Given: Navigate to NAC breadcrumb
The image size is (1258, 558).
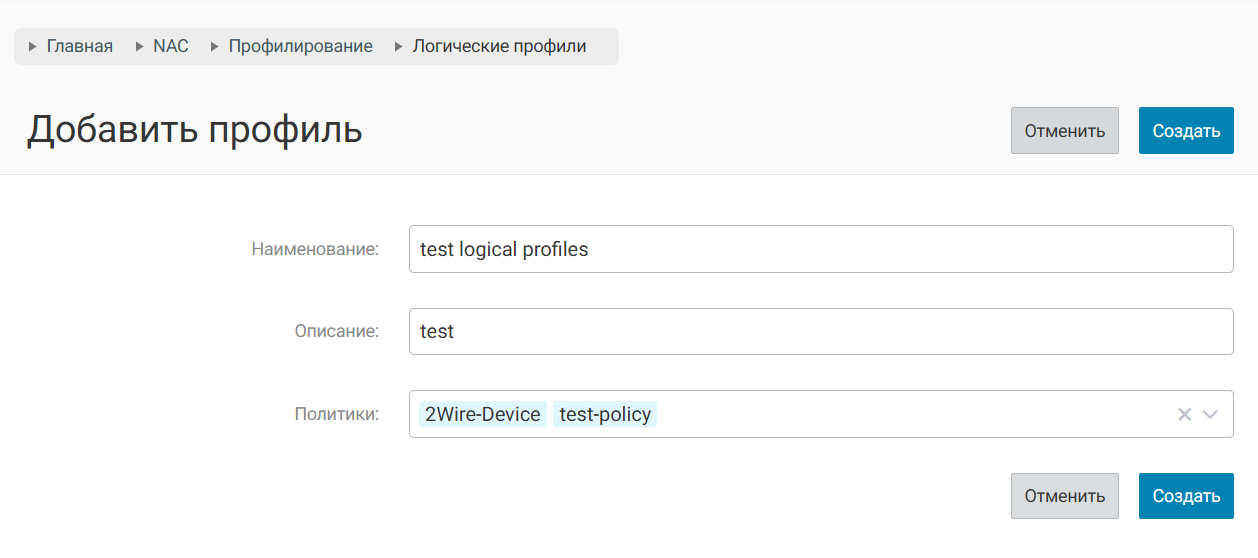Looking at the screenshot, I should (171, 47).
